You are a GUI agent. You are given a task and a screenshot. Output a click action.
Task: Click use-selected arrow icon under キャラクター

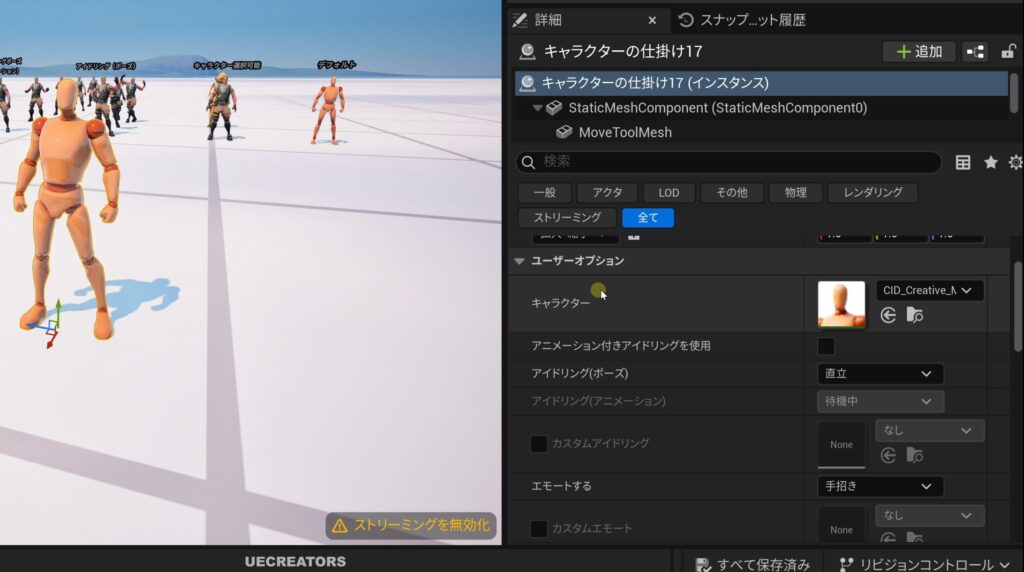tap(888, 315)
